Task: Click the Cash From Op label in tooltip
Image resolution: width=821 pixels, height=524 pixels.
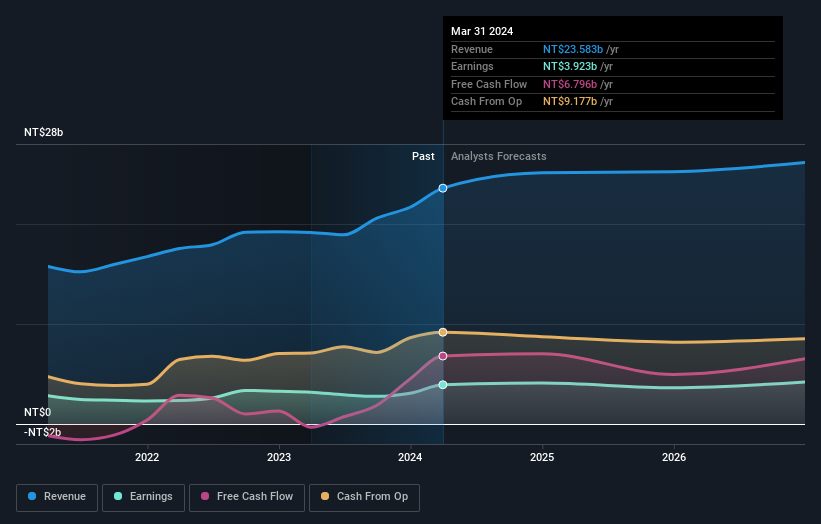Action: pos(486,102)
